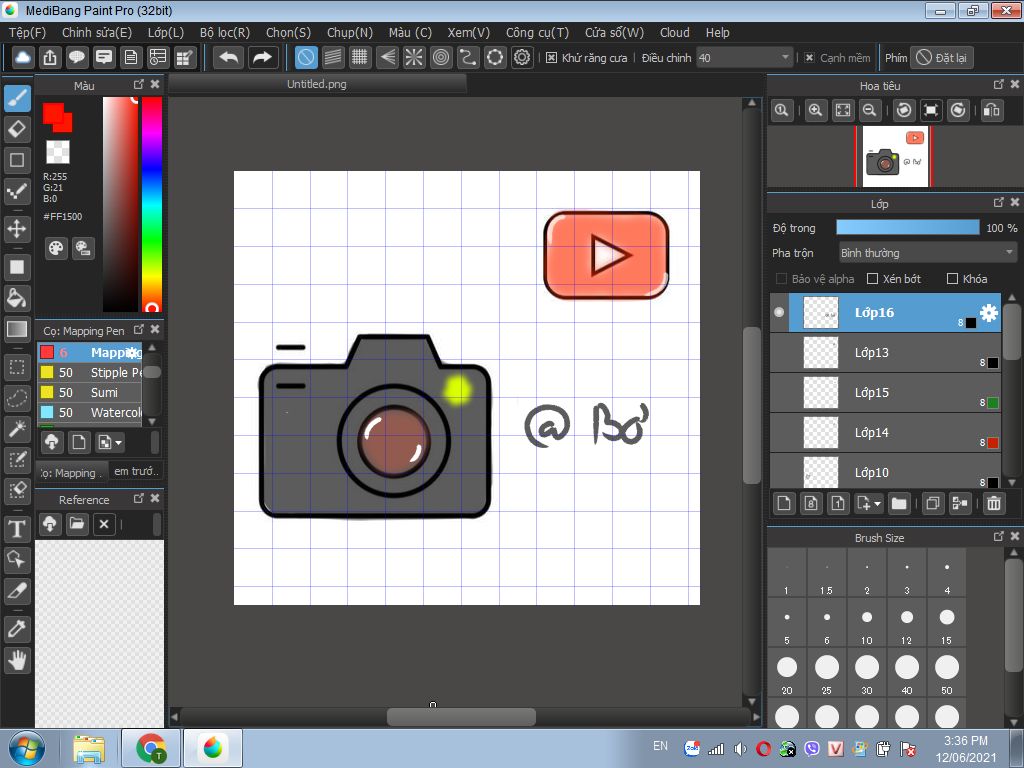Select the Bucket fill tool
The image size is (1024, 768).
click(x=17, y=298)
